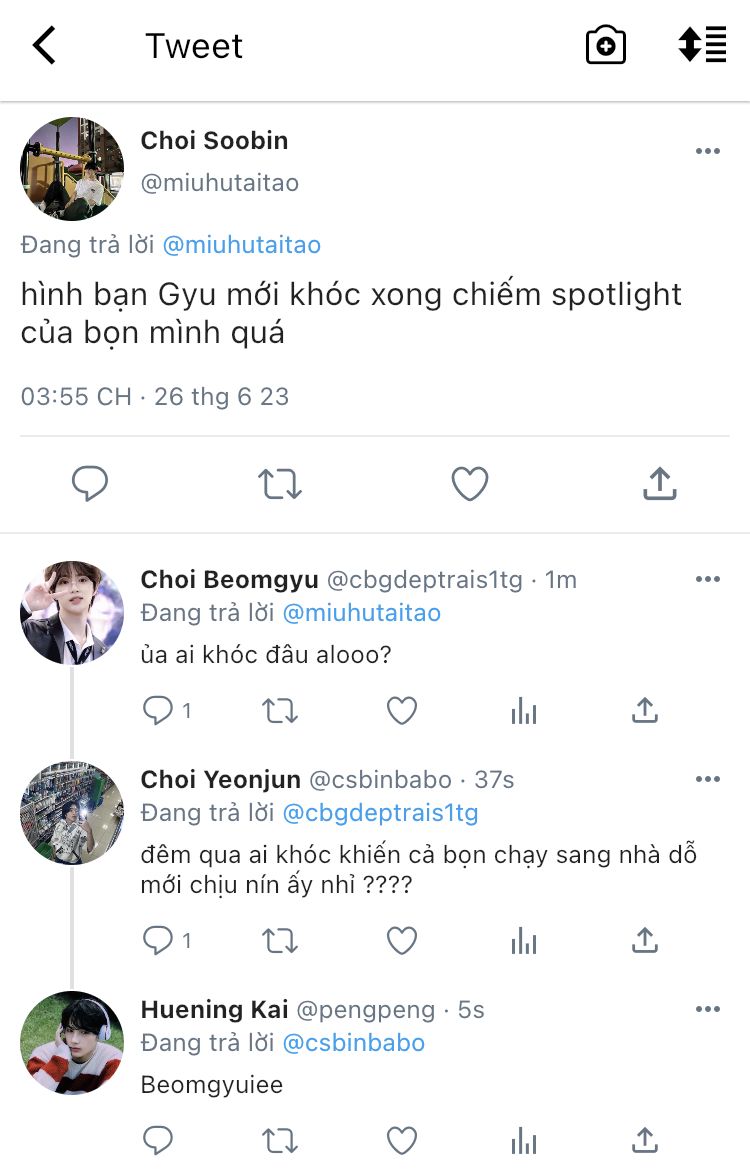Go back using the top-left arrow
750x1170 pixels.
click(44, 46)
